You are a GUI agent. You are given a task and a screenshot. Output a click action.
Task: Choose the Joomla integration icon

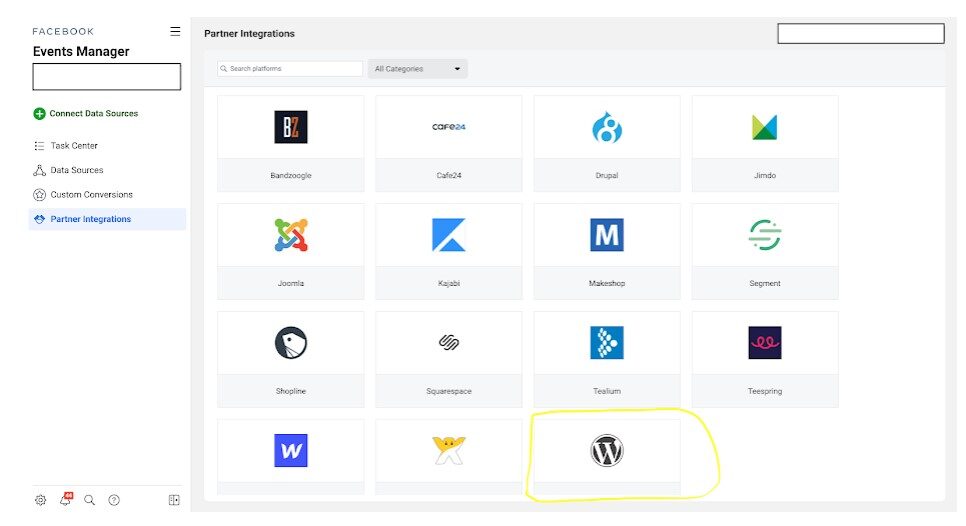pos(291,236)
